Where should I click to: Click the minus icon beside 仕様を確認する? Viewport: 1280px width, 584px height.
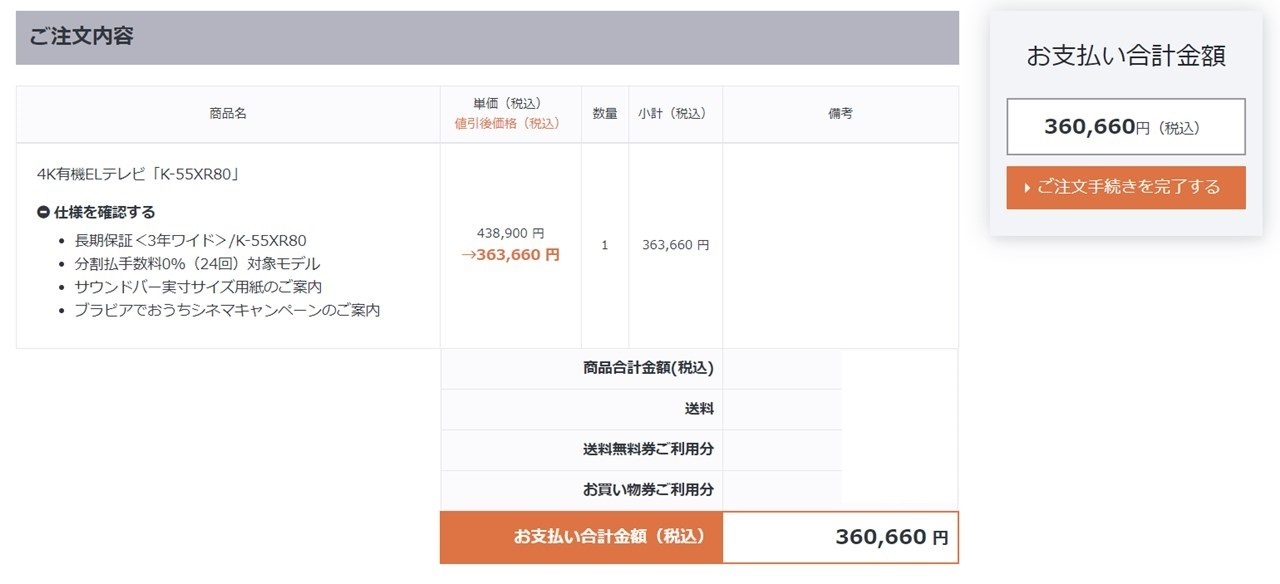pyautogui.click(x=43, y=212)
